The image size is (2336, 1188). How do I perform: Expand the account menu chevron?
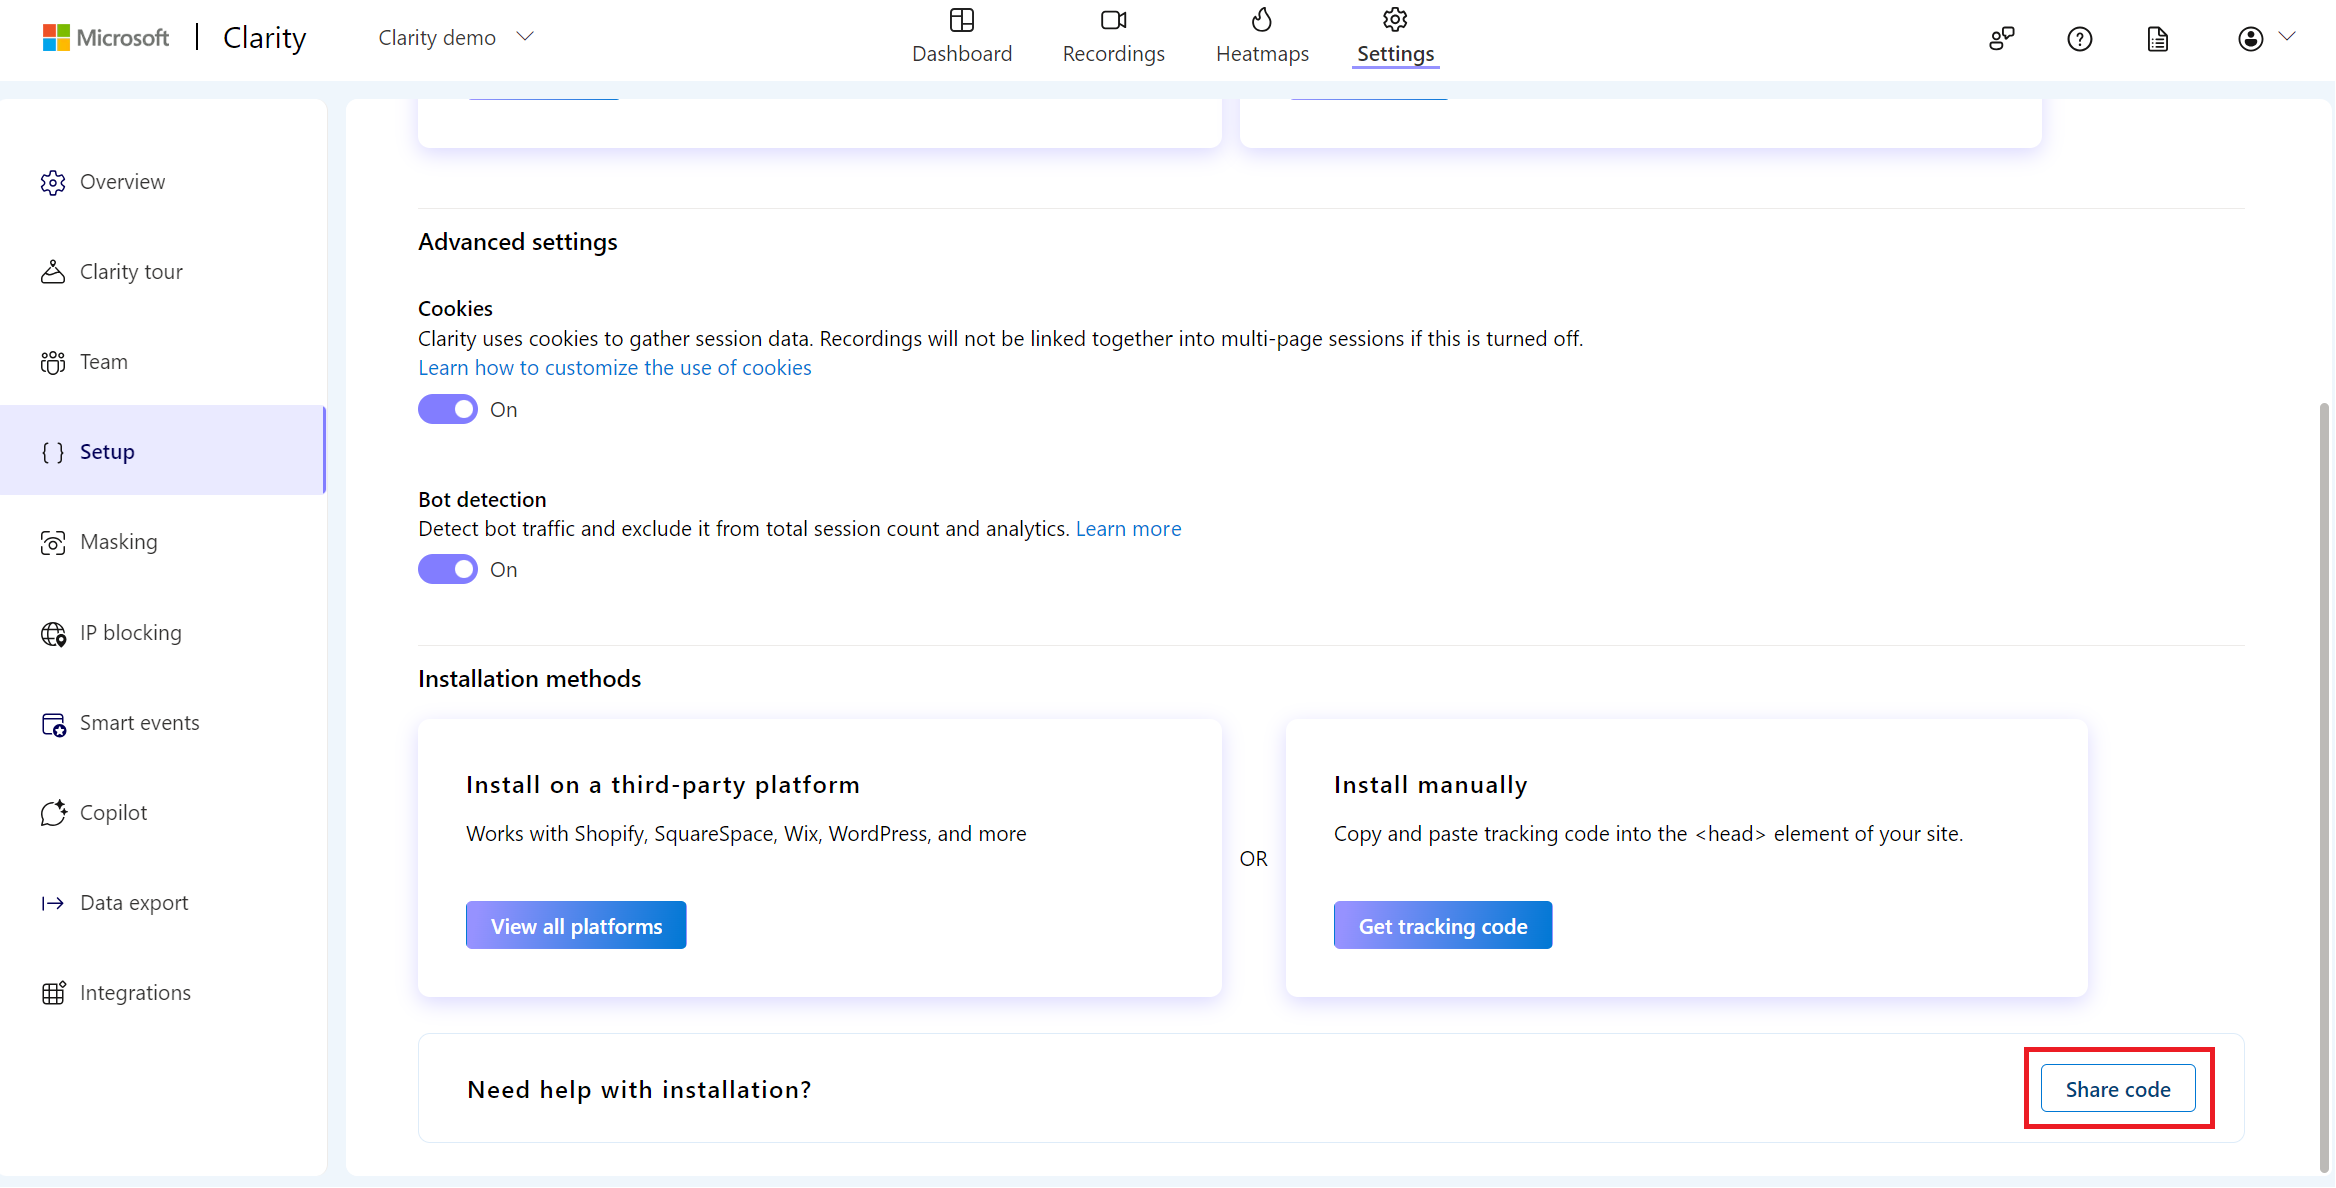[x=2287, y=36]
